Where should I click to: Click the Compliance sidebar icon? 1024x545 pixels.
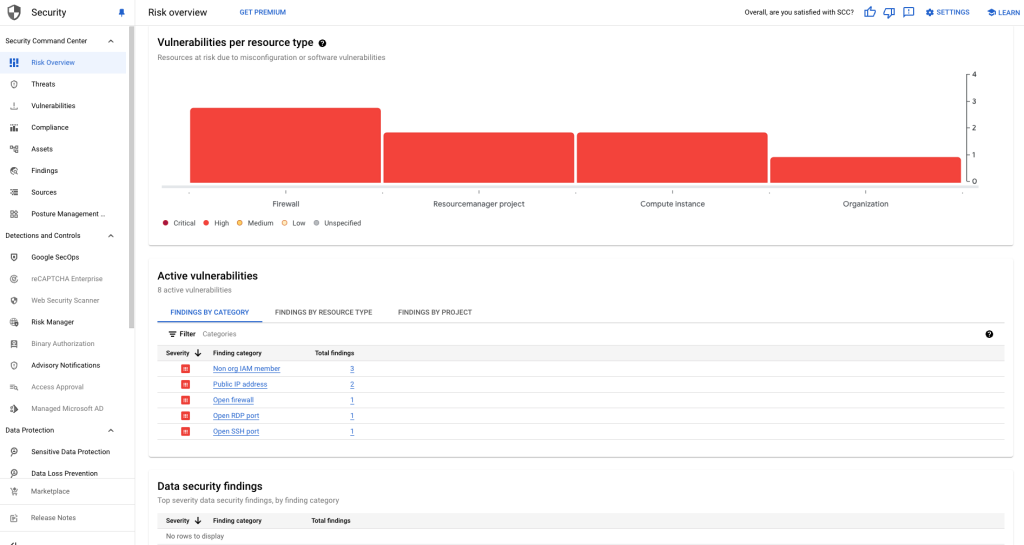(x=14, y=127)
